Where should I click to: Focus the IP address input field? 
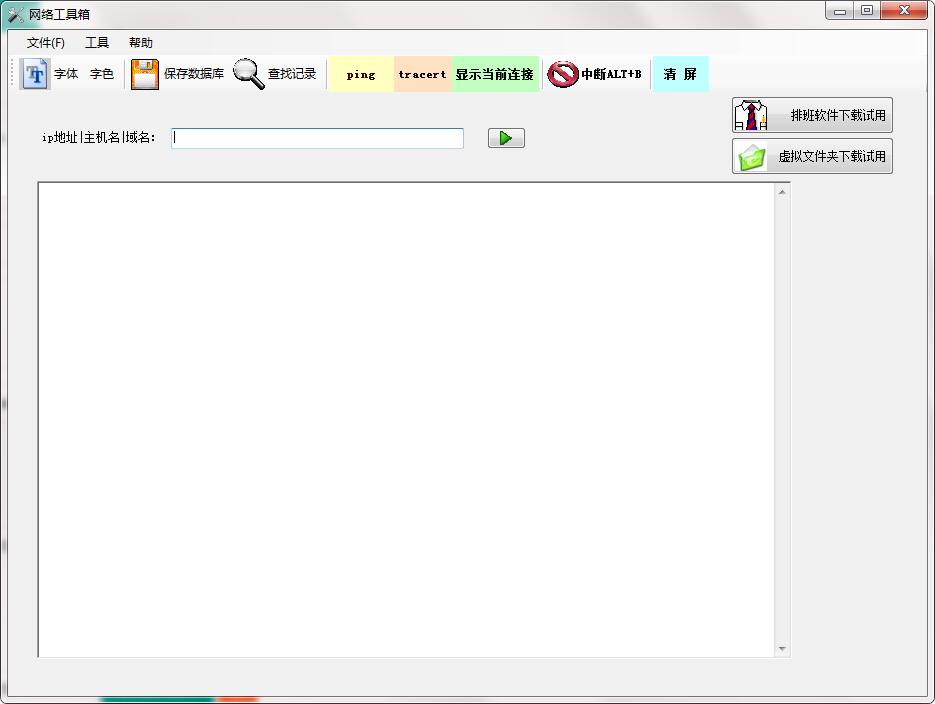point(317,138)
